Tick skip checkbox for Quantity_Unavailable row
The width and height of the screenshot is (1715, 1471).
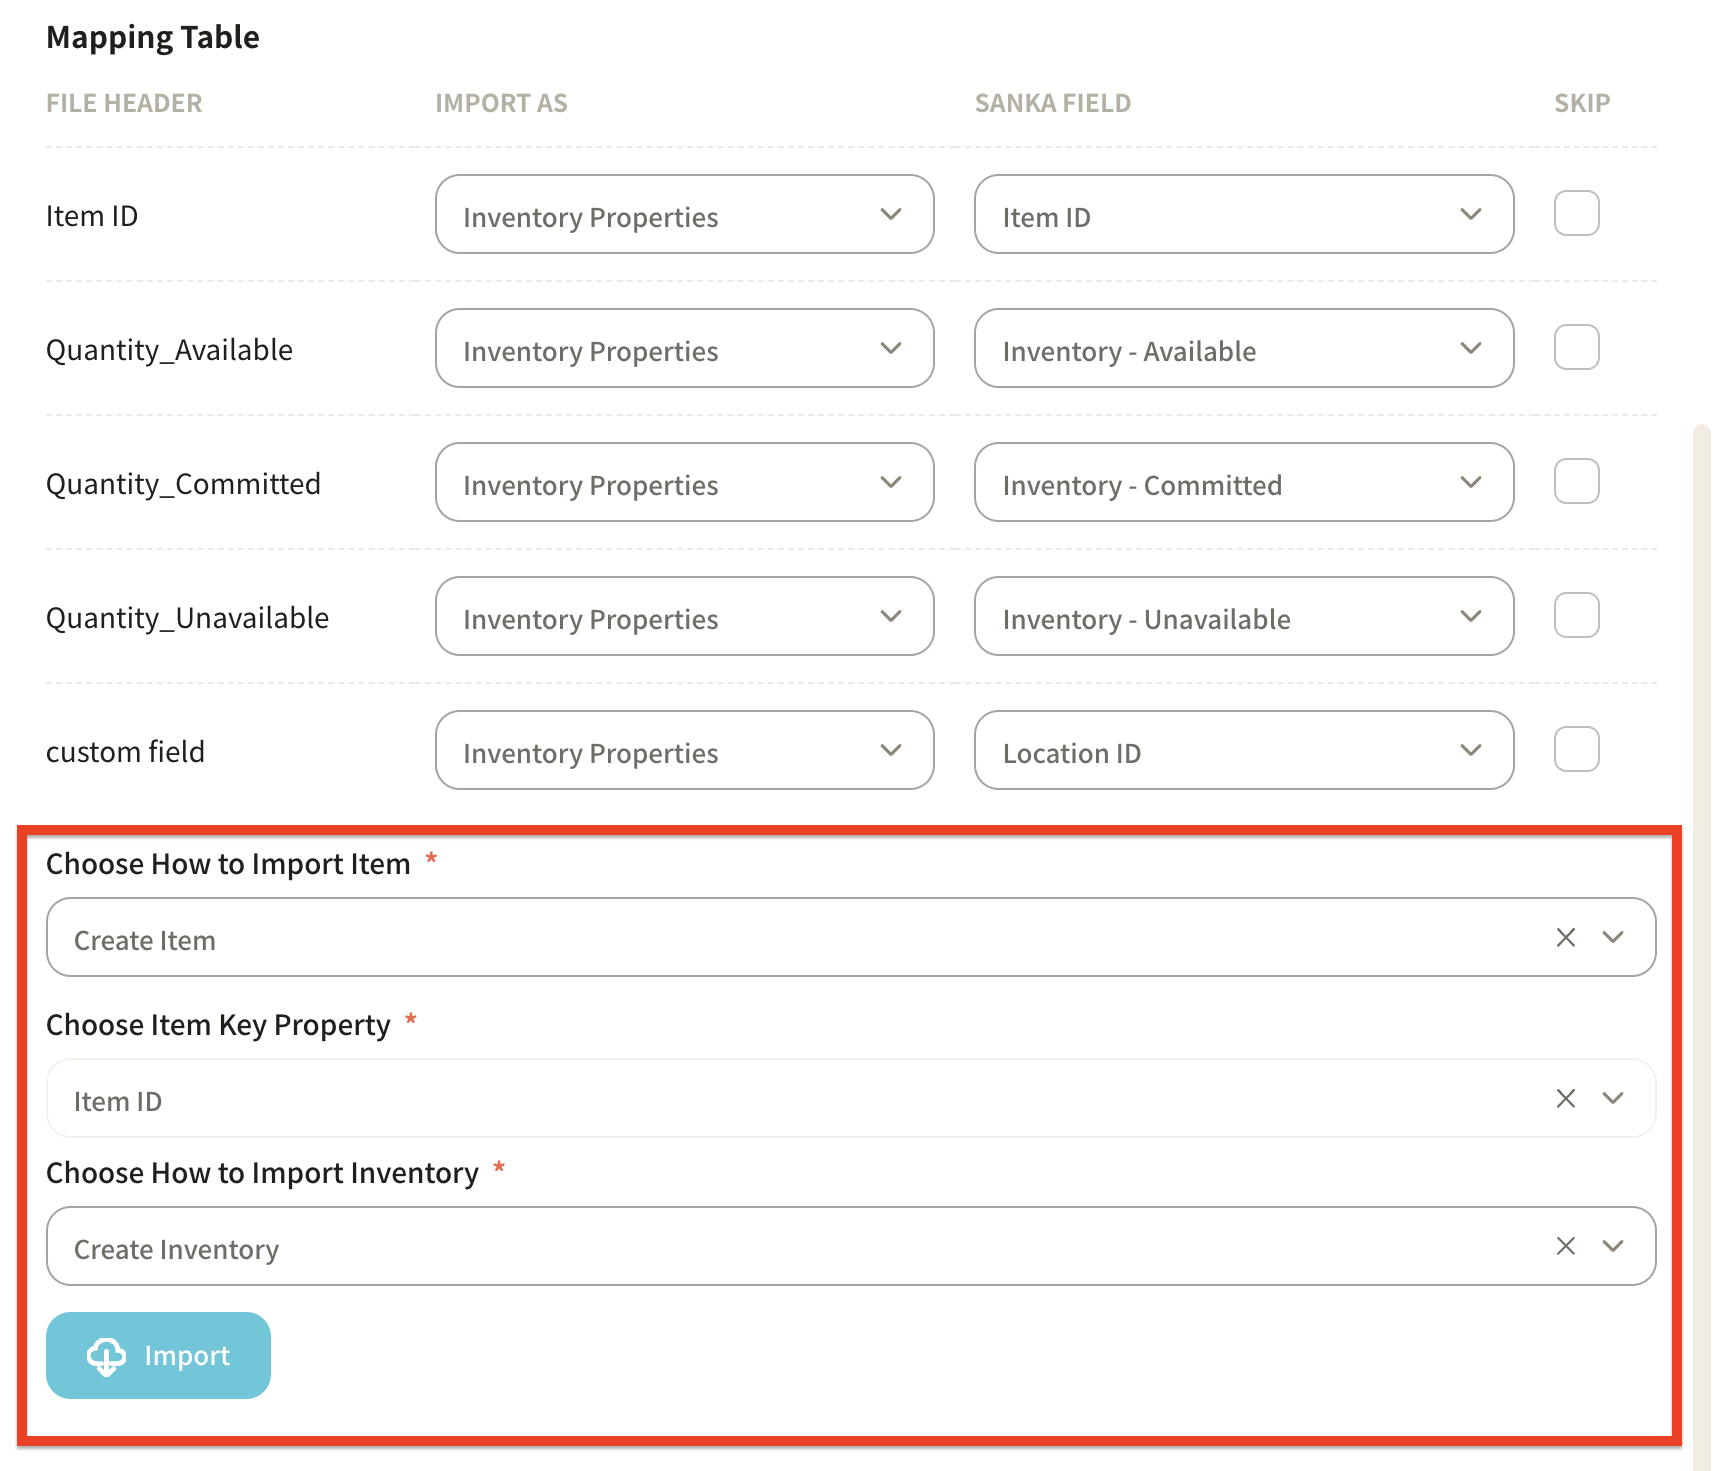click(1576, 616)
